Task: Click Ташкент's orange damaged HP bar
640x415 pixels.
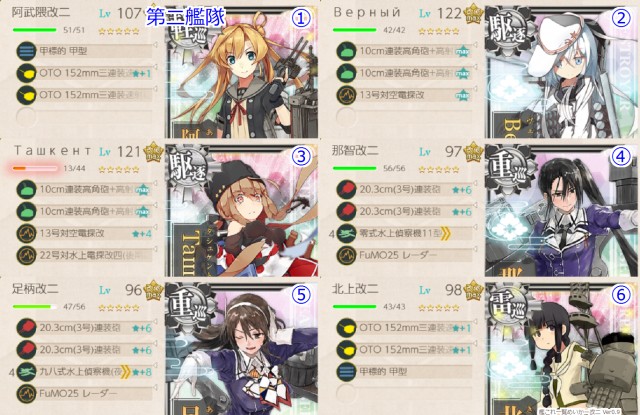Action: 35,168
